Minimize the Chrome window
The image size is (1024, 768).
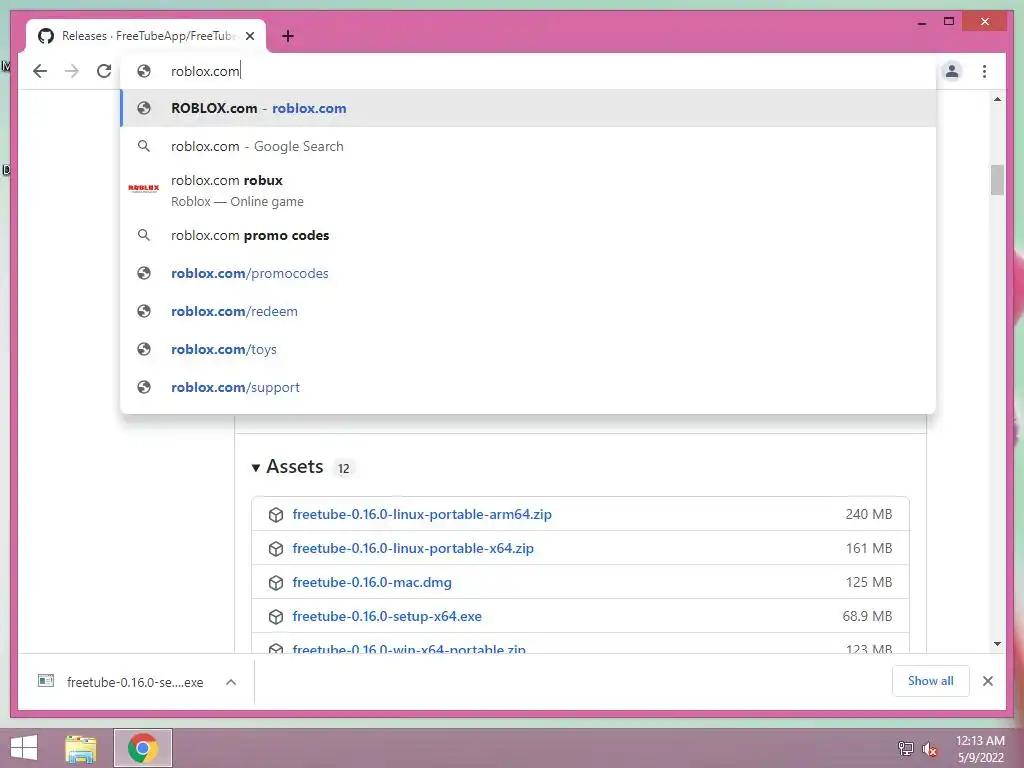921,23
